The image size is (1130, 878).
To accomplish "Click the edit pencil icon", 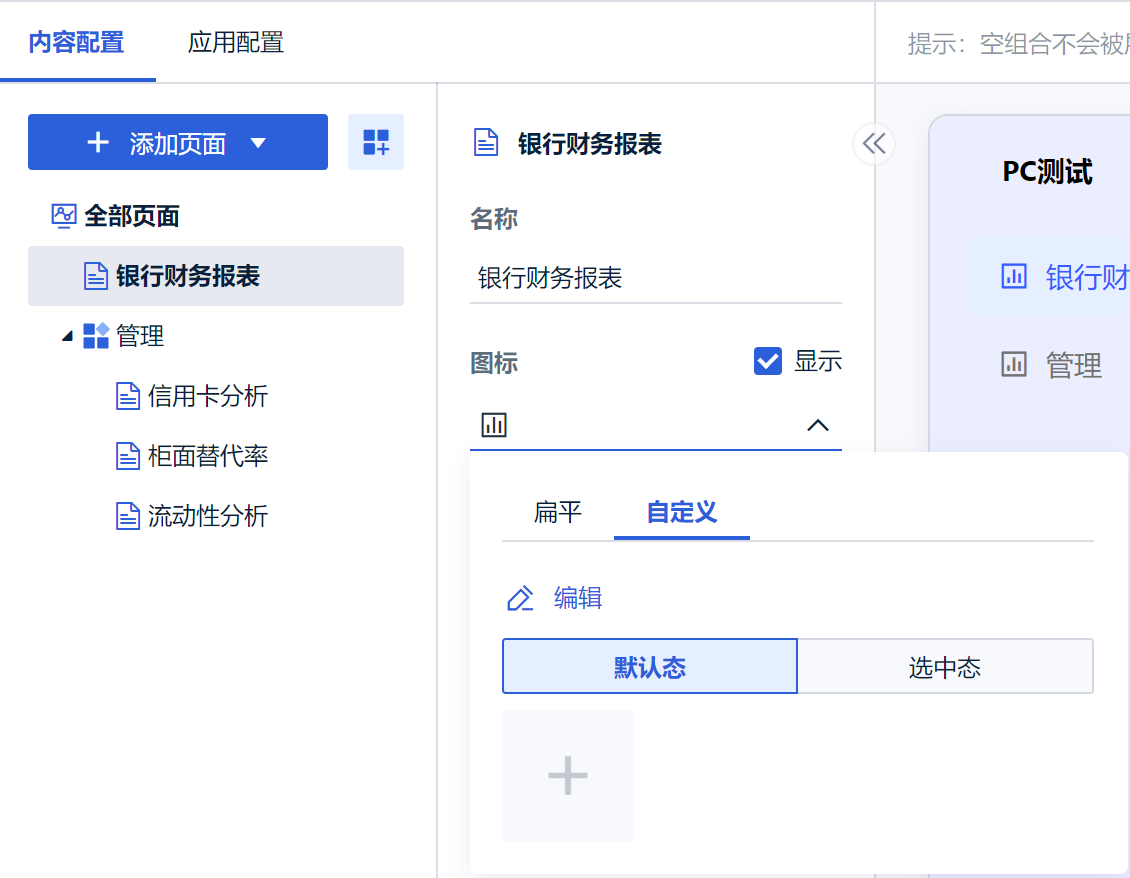I will pyautogui.click(x=520, y=599).
